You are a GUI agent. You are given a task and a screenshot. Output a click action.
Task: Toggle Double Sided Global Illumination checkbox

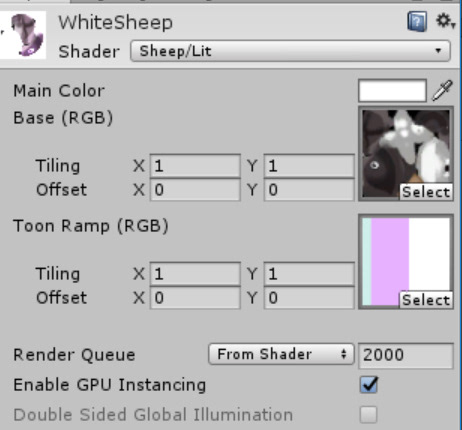[369, 415]
